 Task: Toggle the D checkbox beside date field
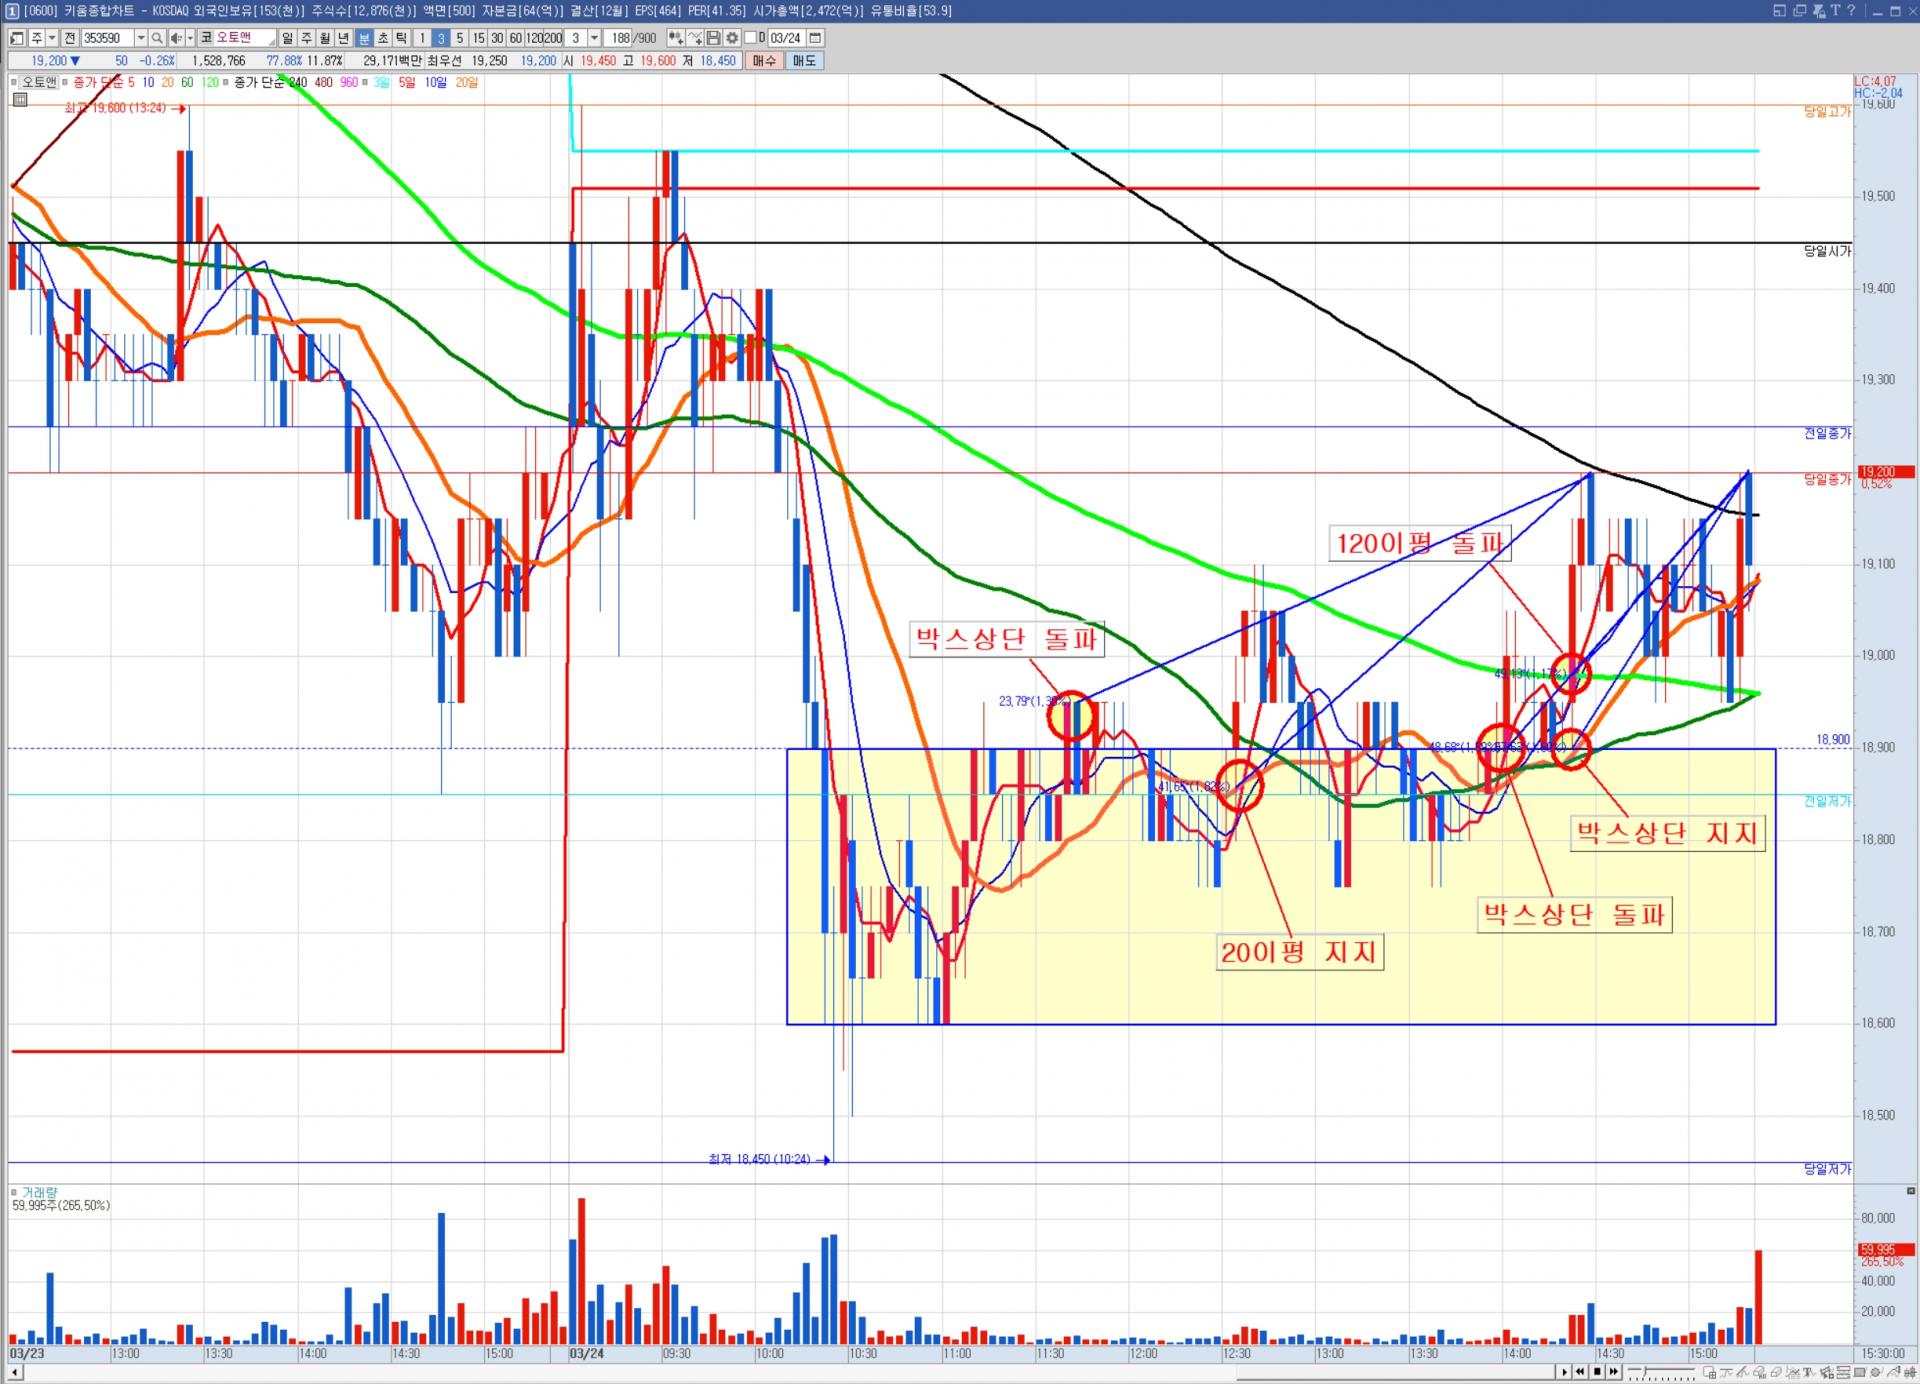click(x=750, y=38)
